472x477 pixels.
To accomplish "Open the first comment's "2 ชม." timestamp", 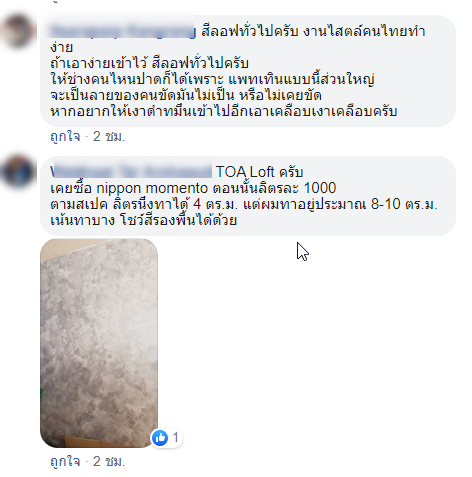I will (109, 136).
